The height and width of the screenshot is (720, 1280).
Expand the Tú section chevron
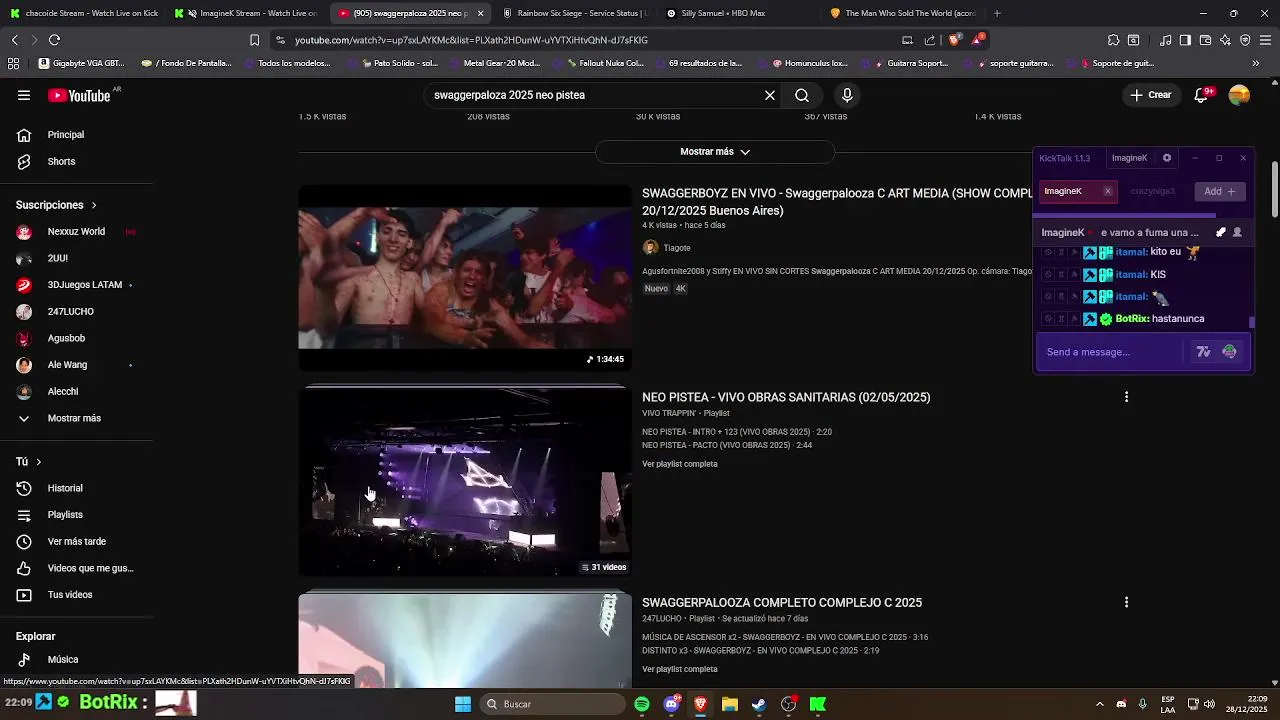[x=38, y=462]
